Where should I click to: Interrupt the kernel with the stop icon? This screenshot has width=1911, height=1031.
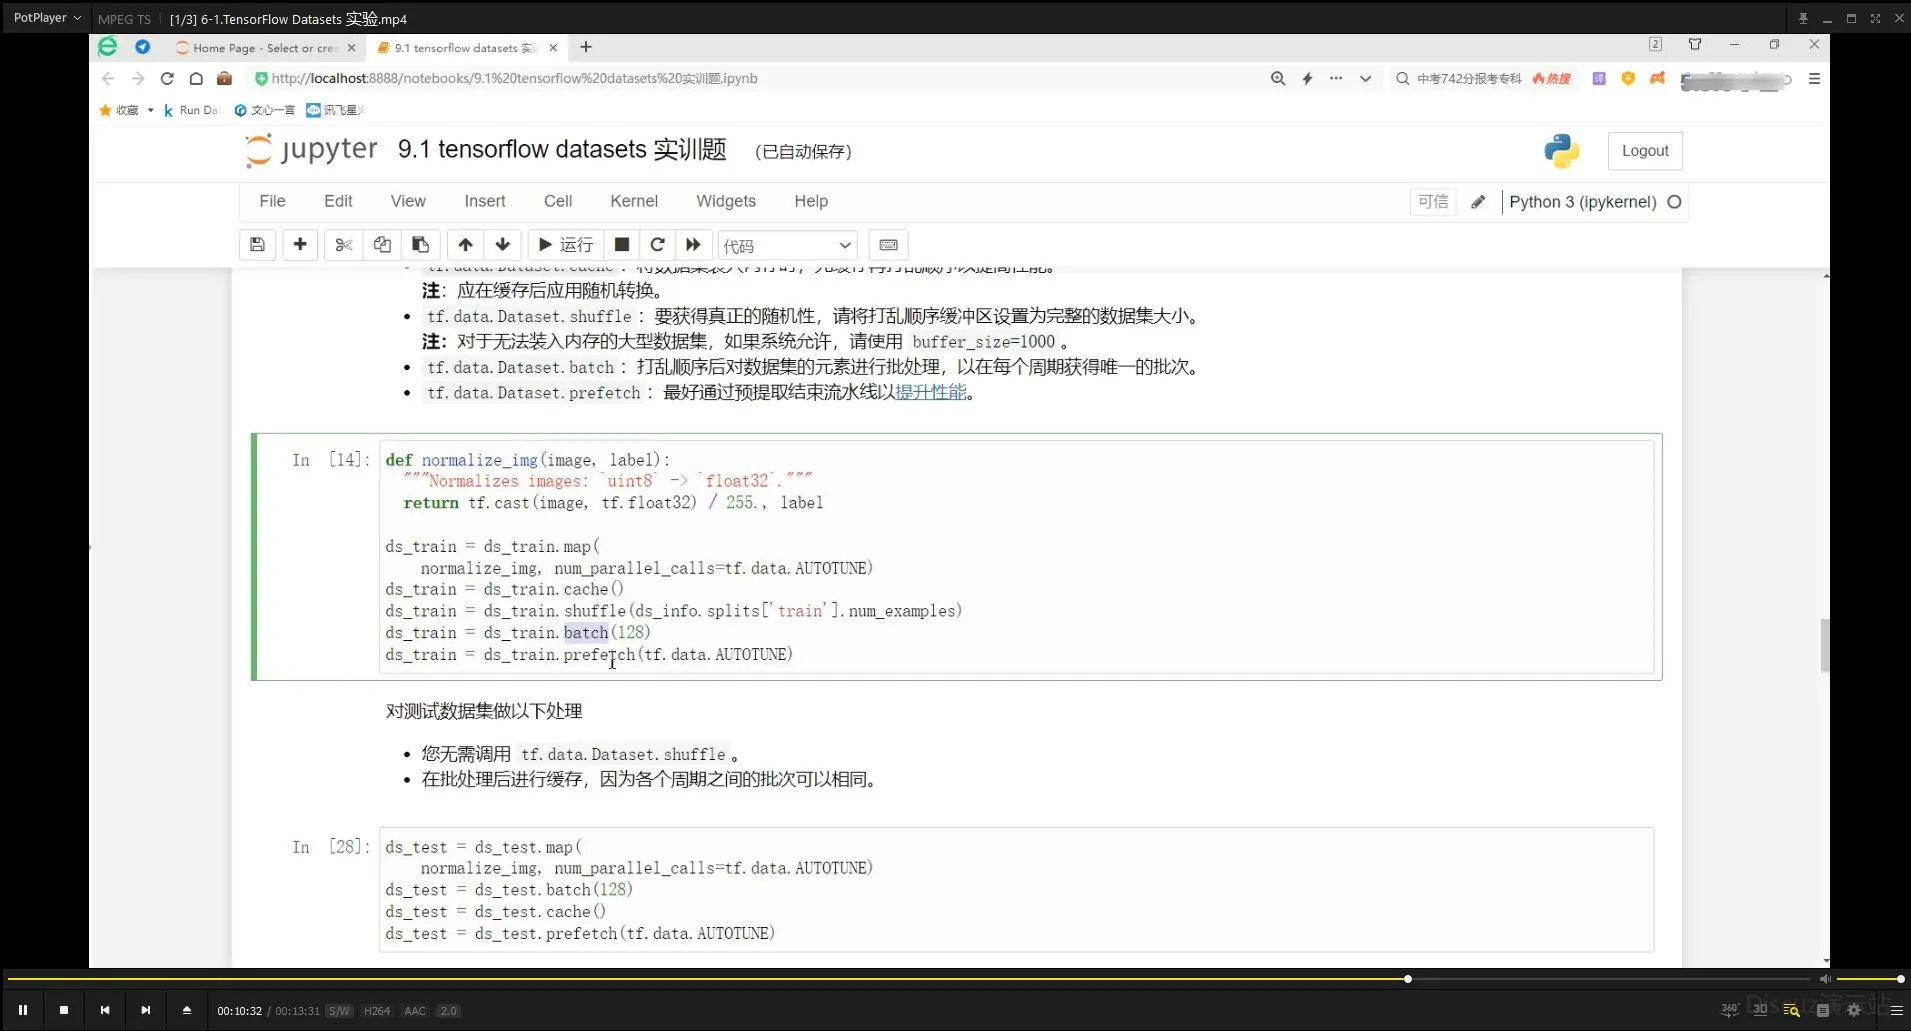click(x=621, y=245)
